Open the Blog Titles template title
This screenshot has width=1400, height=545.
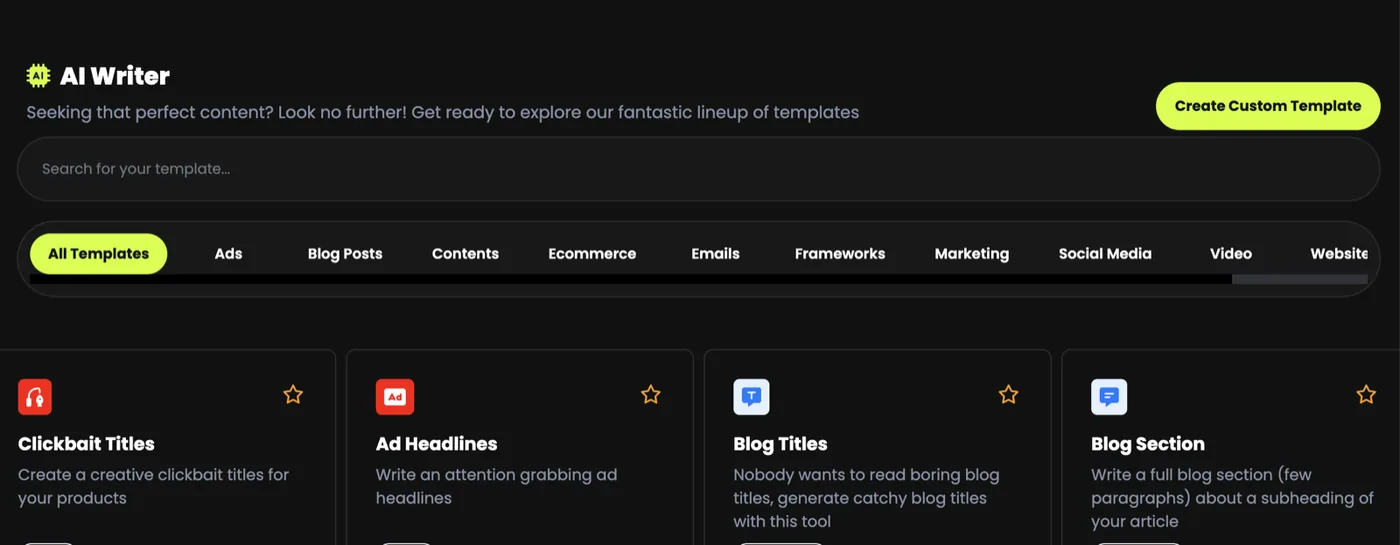pos(780,443)
